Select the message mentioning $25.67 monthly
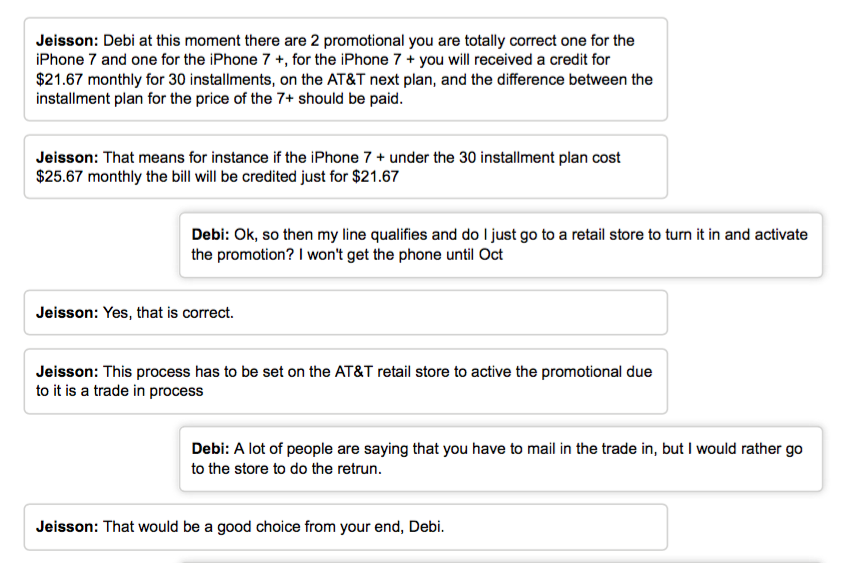This screenshot has height=563, width=846. tap(346, 167)
